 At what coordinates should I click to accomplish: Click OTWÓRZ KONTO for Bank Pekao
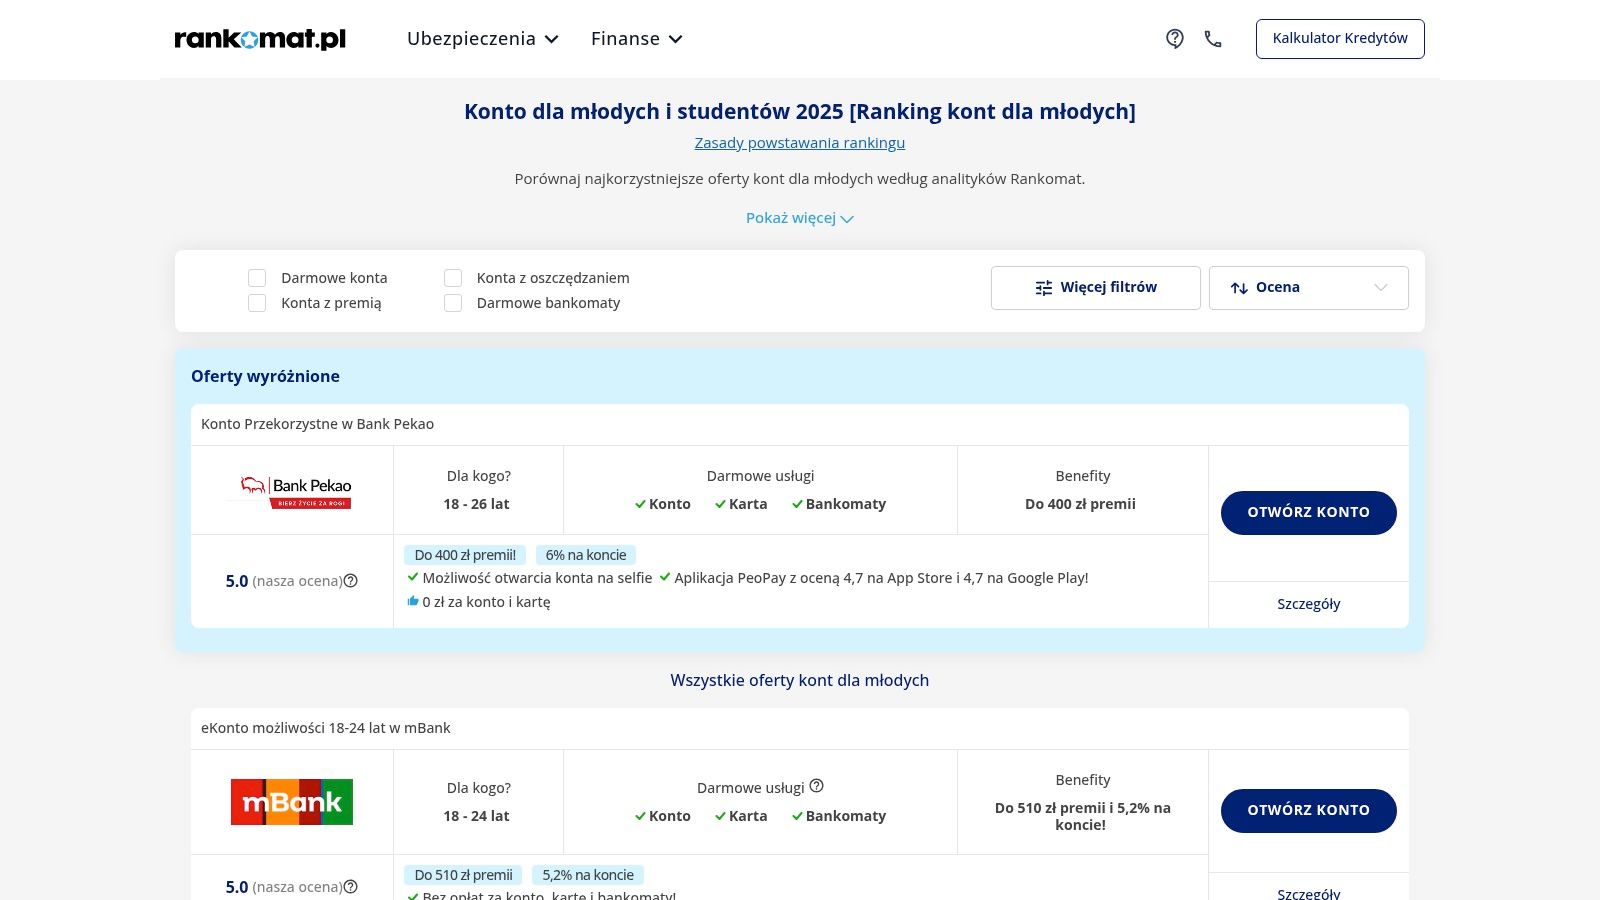[1309, 512]
